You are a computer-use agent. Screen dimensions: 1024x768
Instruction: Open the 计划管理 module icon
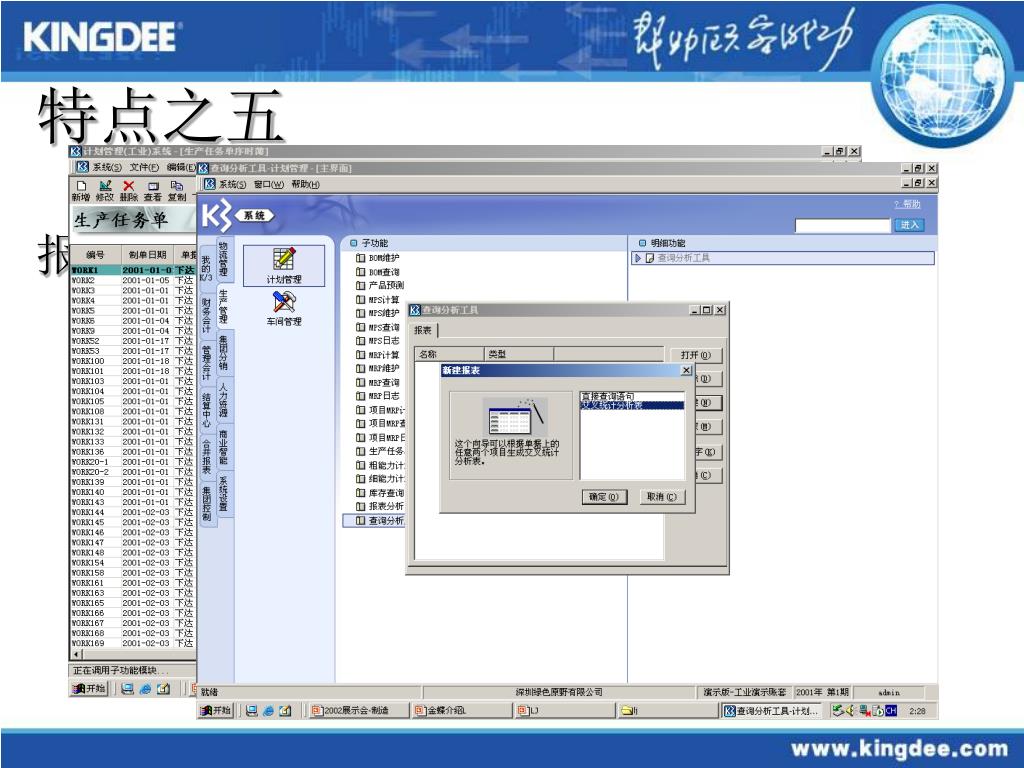click(283, 265)
